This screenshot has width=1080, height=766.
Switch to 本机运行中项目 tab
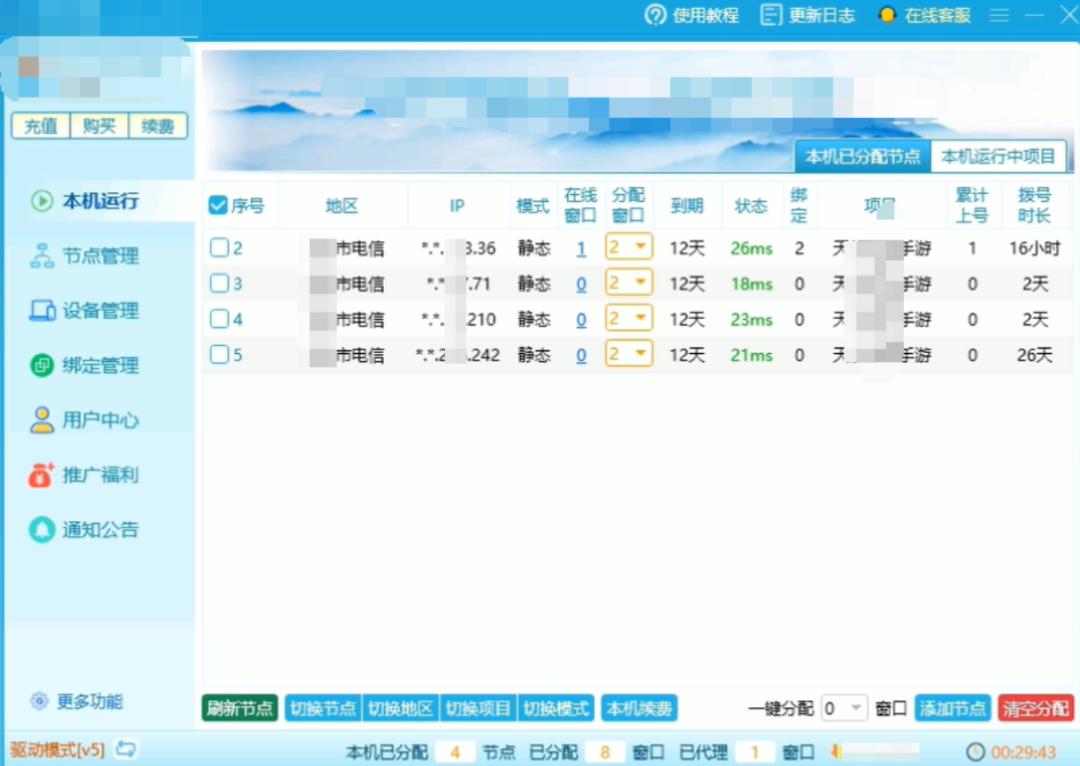(998, 156)
